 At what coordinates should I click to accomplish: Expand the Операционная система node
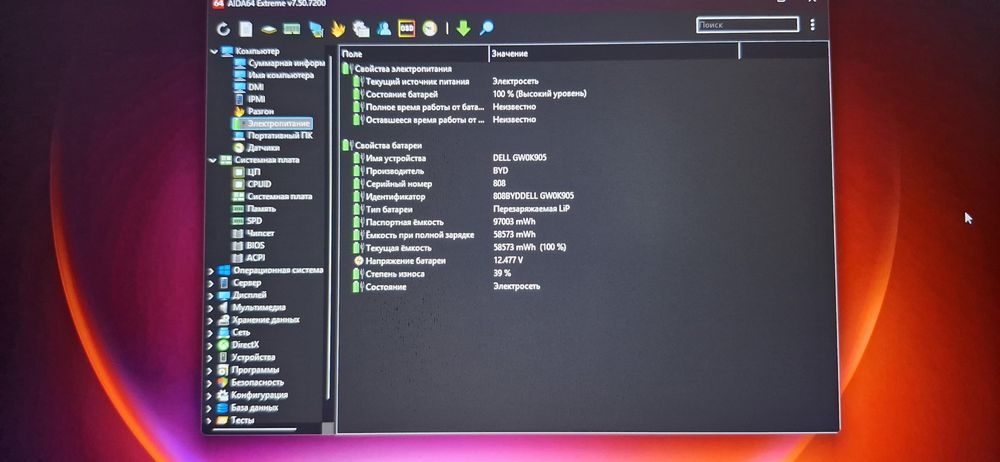click(211, 271)
